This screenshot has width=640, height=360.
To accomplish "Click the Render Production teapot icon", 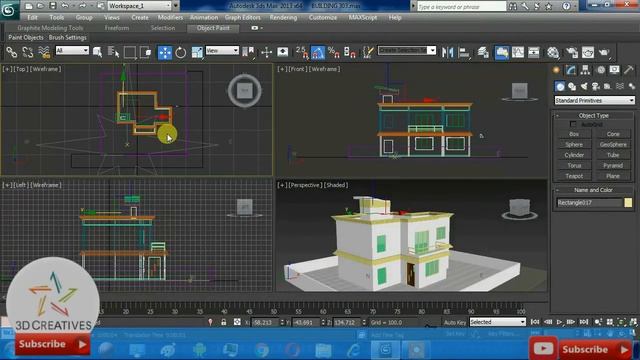I will click(x=604, y=52).
